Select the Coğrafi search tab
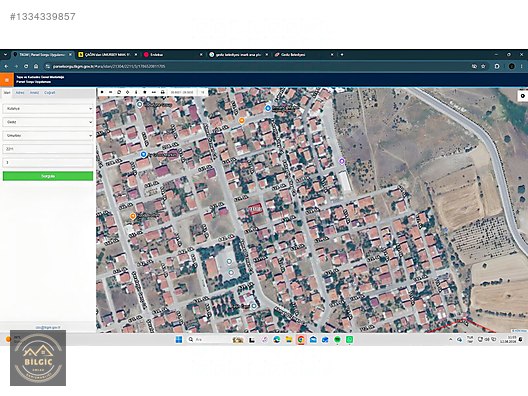This screenshot has height=396, width=528. tap(50, 93)
